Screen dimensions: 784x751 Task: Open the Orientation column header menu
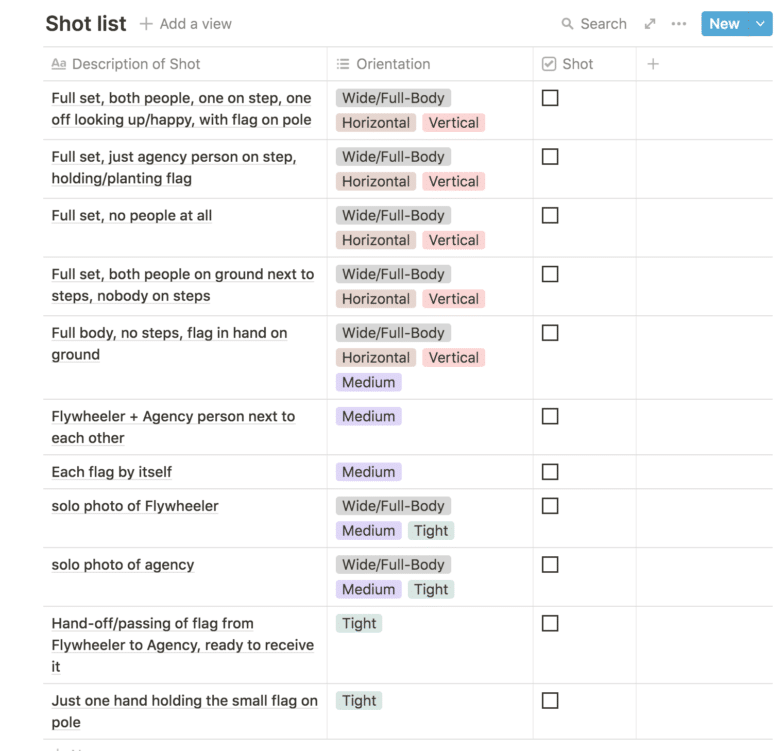click(x=393, y=64)
